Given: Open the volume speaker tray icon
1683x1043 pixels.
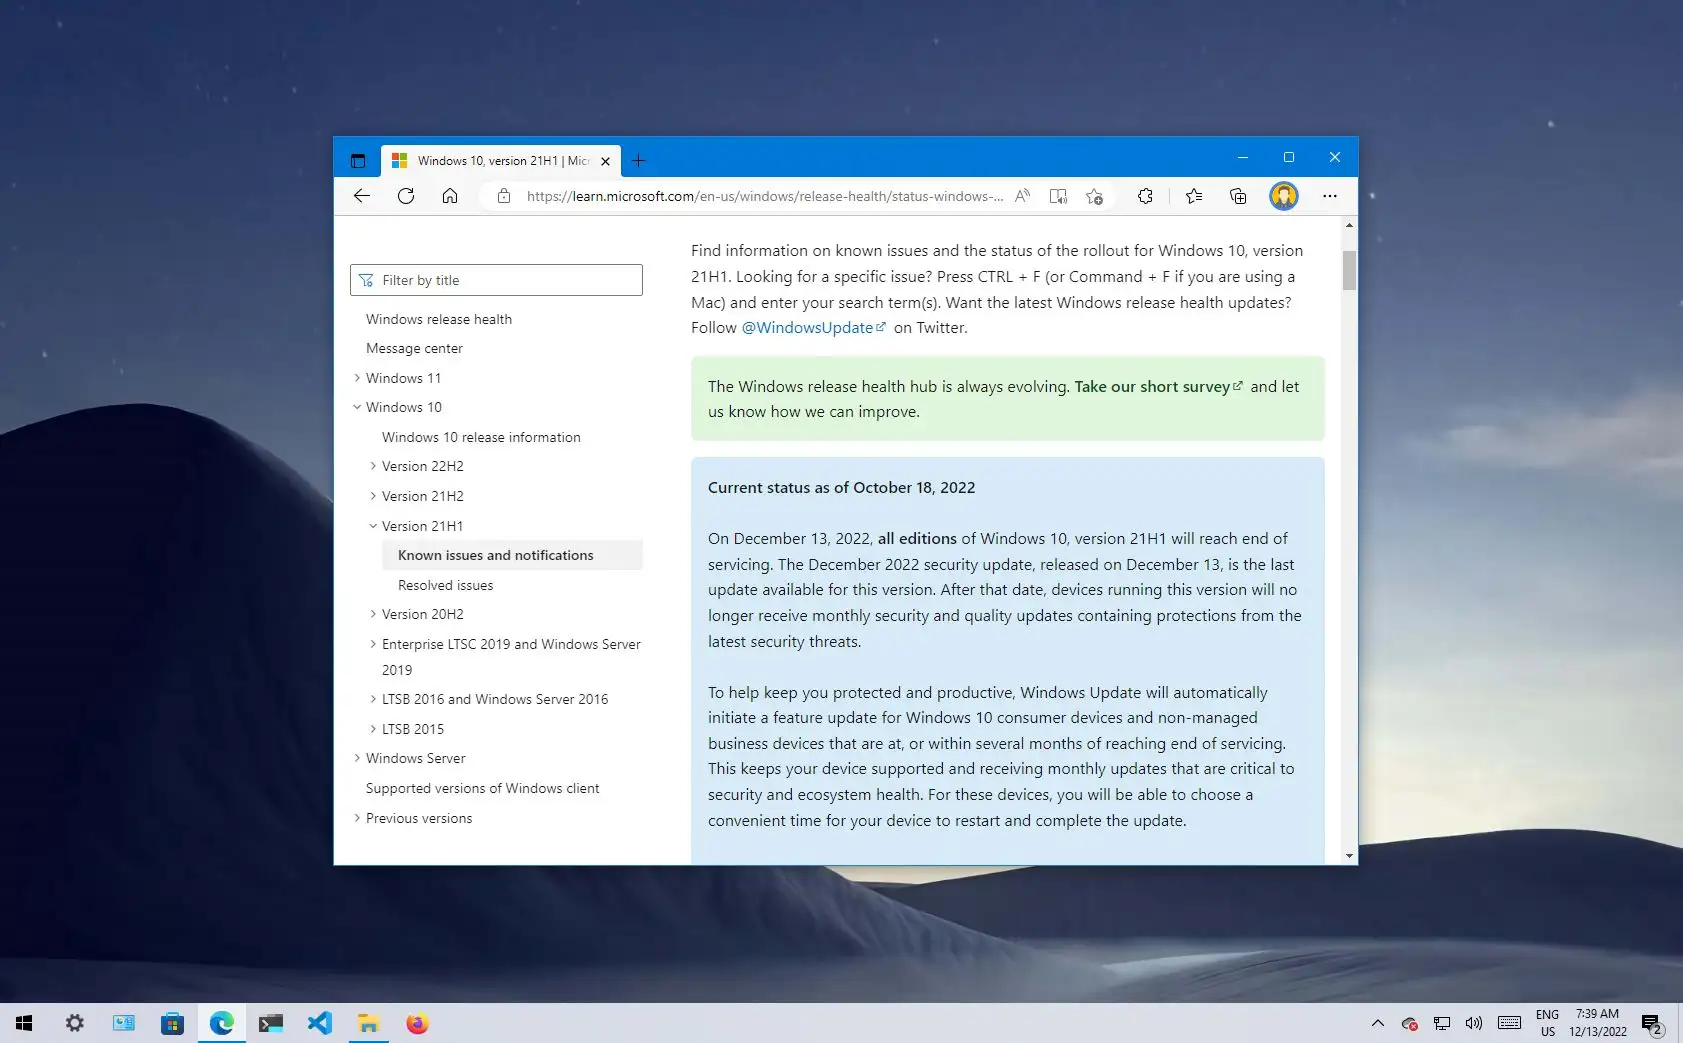Looking at the screenshot, I should tap(1474, 1023).
